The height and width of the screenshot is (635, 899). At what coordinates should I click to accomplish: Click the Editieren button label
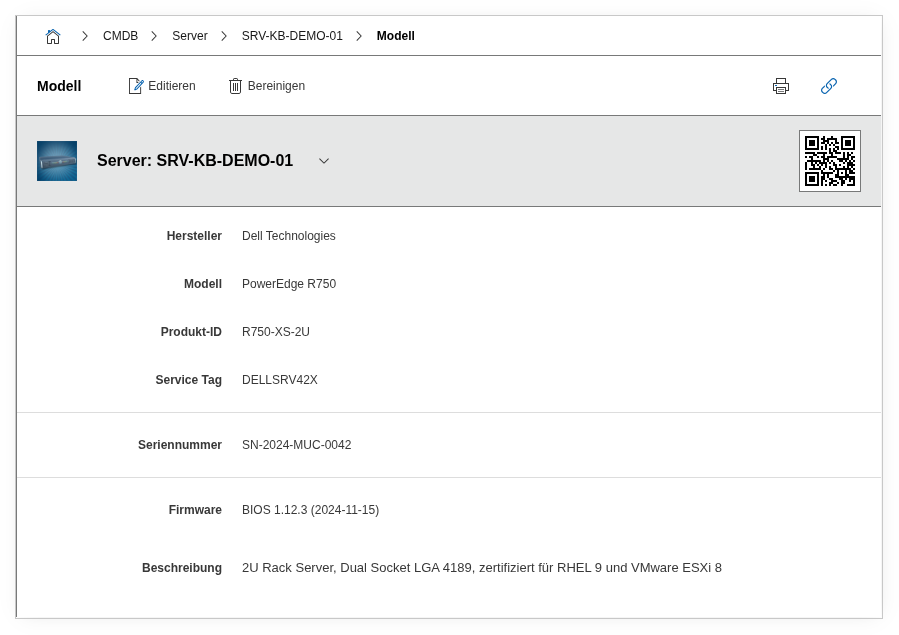[x=172, y=86]
